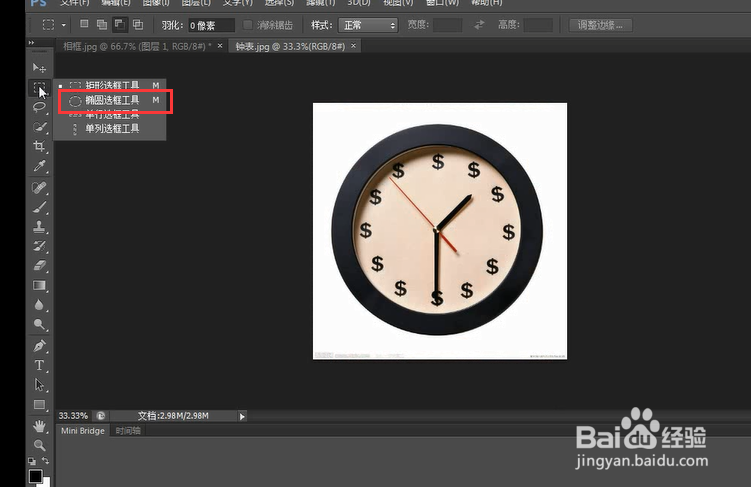Select the Dodge tool

(39, 325)
